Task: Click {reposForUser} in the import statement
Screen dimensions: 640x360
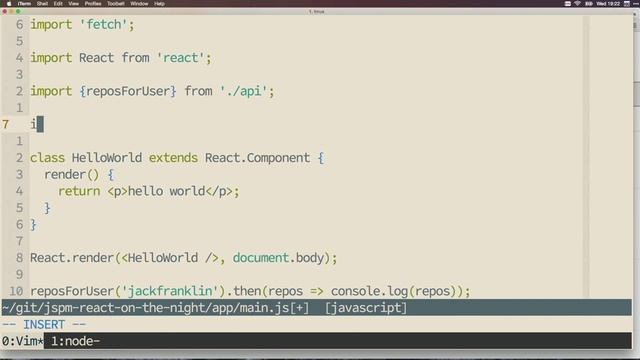Action: [128, 91]
